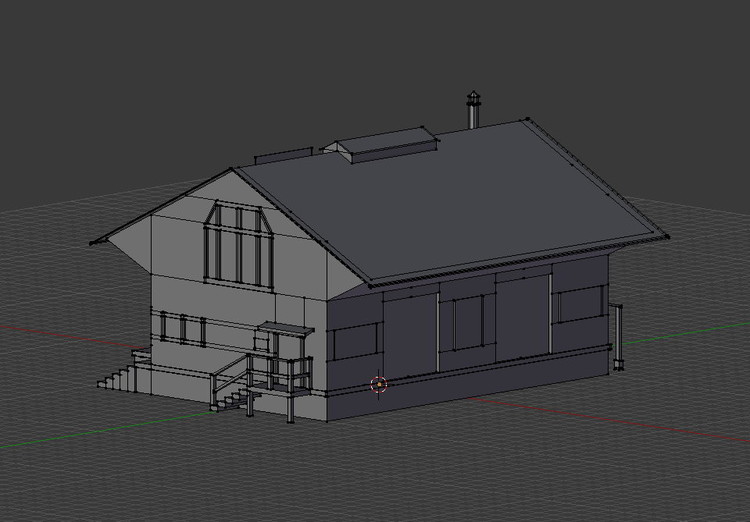
Task: Select the large gable window frame
Action: (x=239, y=246)
